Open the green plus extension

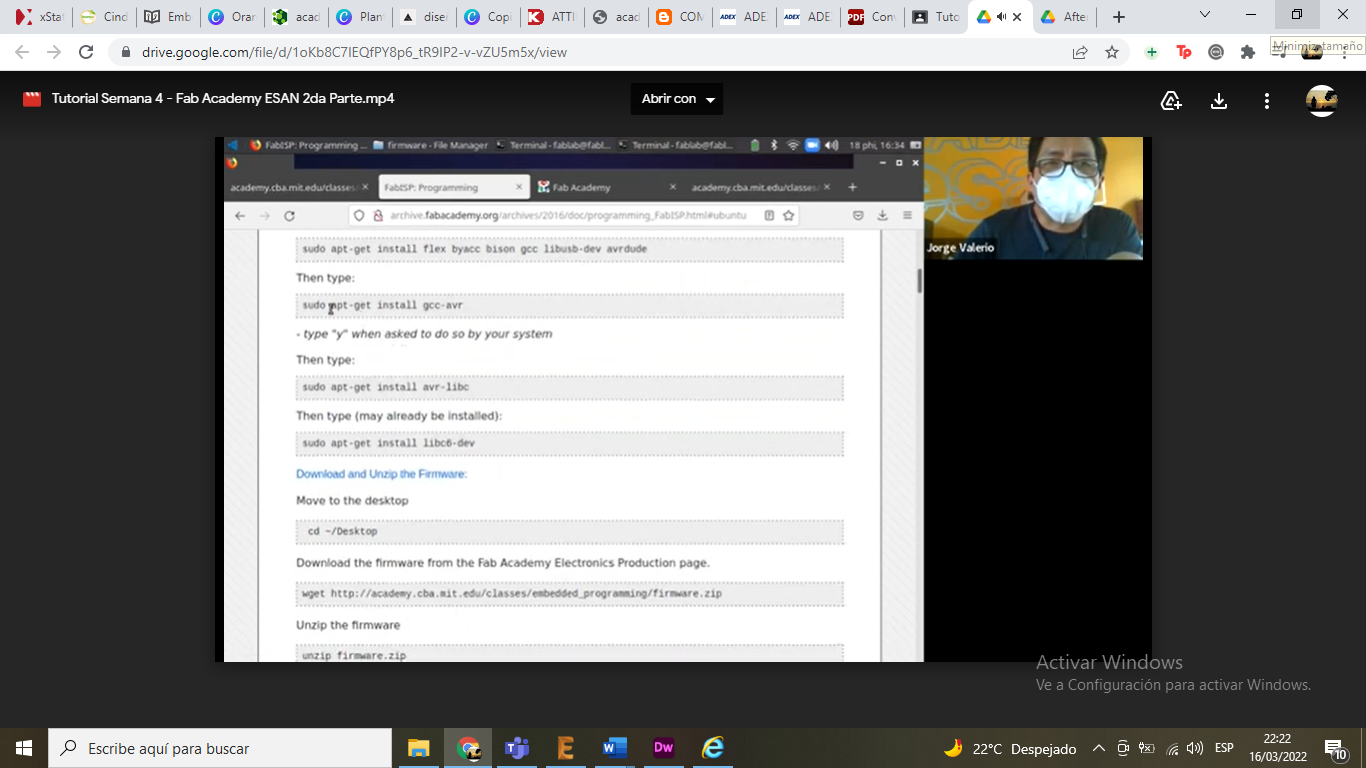click(x=1152, y=52)
